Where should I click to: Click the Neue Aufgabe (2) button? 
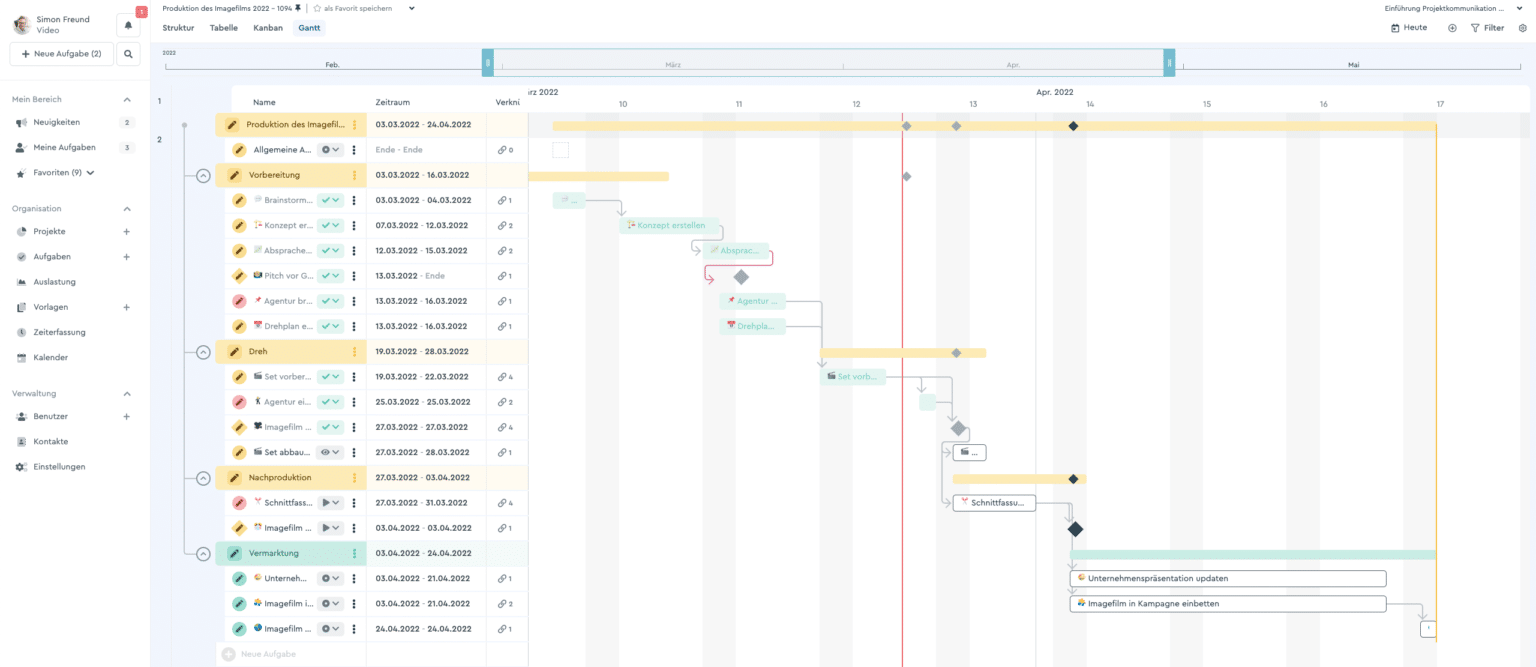61,54
